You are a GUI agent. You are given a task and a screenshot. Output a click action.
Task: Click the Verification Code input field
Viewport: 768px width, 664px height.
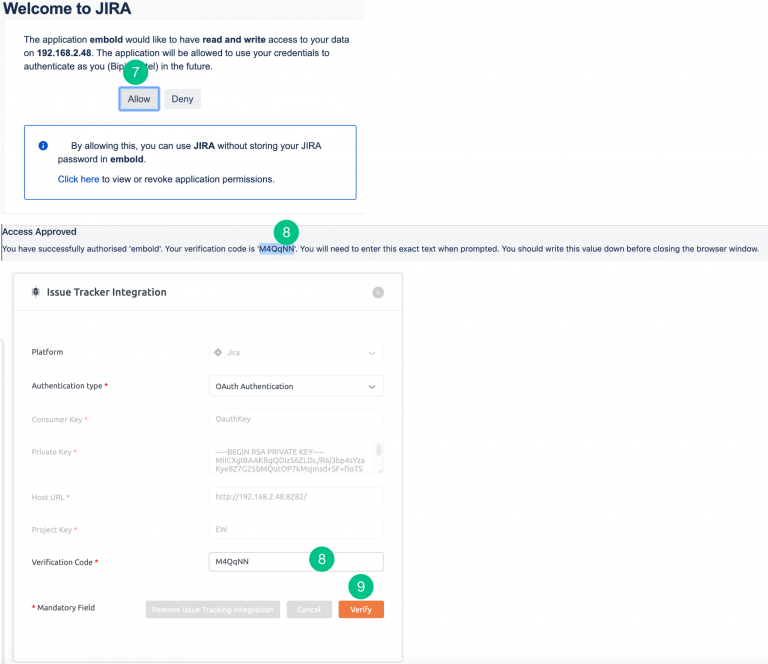coord(296,562)
